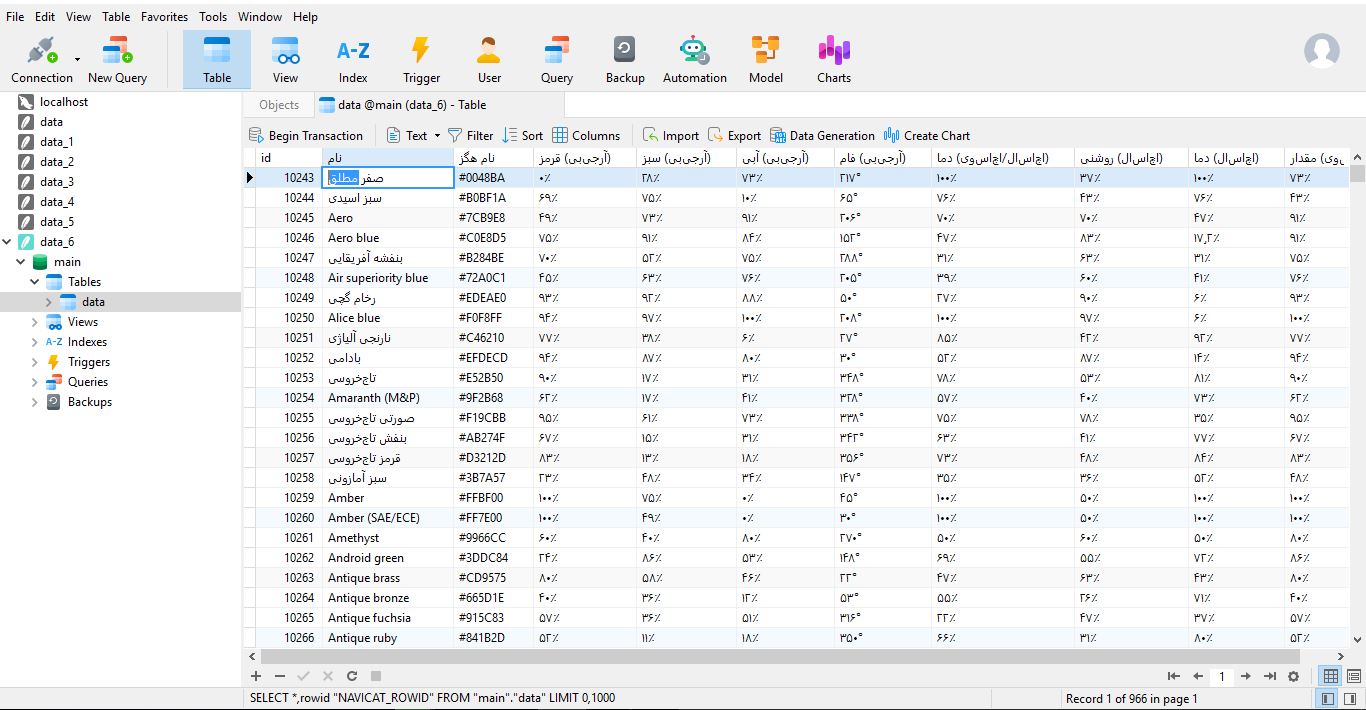The height and width of the screenshot is (710, 1366).
Task: Switch to form view
Action: coord(1353,676)
